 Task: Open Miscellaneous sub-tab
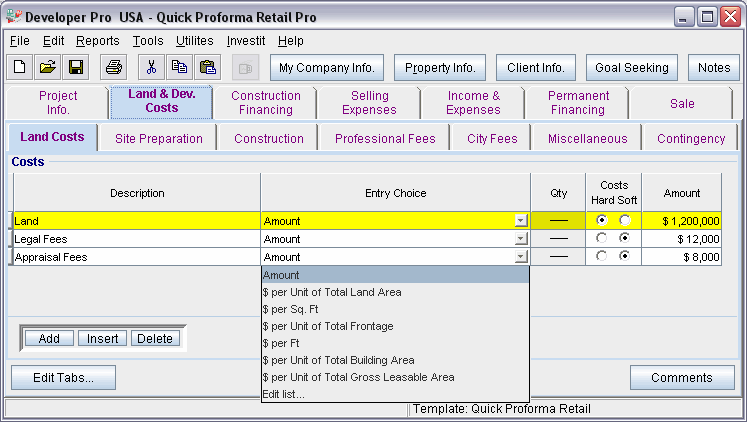click(587, 139)
